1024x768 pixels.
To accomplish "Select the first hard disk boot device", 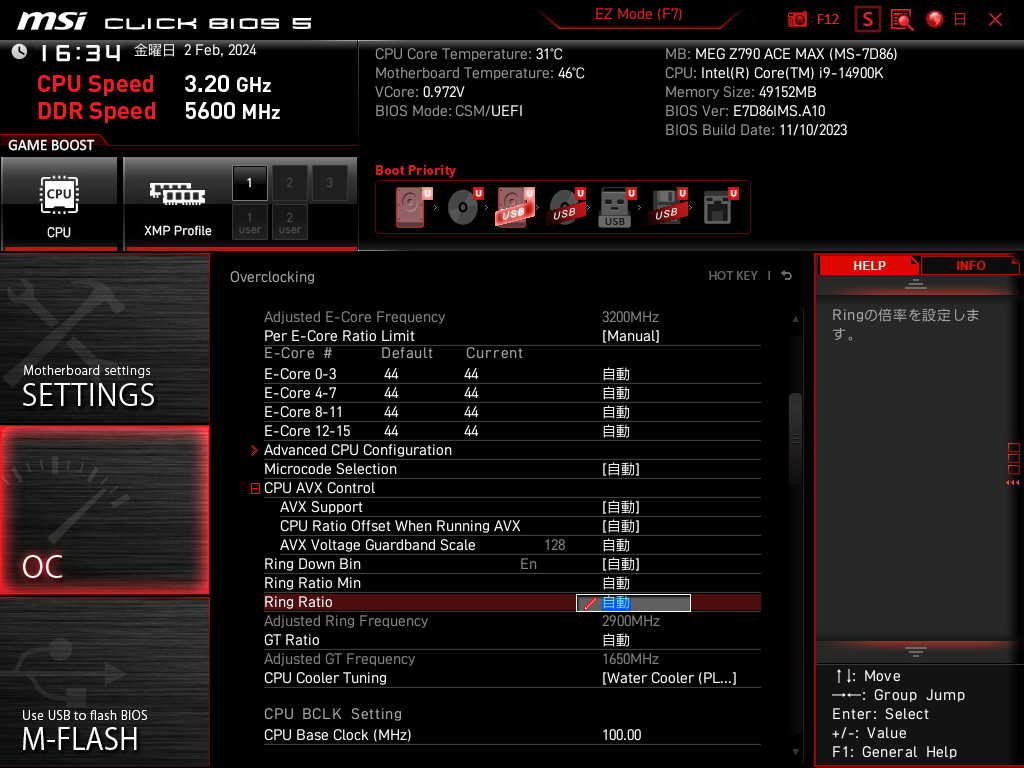I will pyautogui.click(x=413, y=207).
